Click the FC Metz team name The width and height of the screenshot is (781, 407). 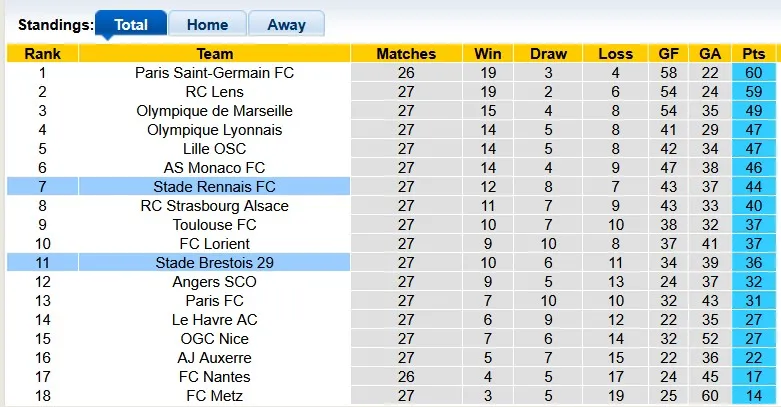(x=214, y=396)
